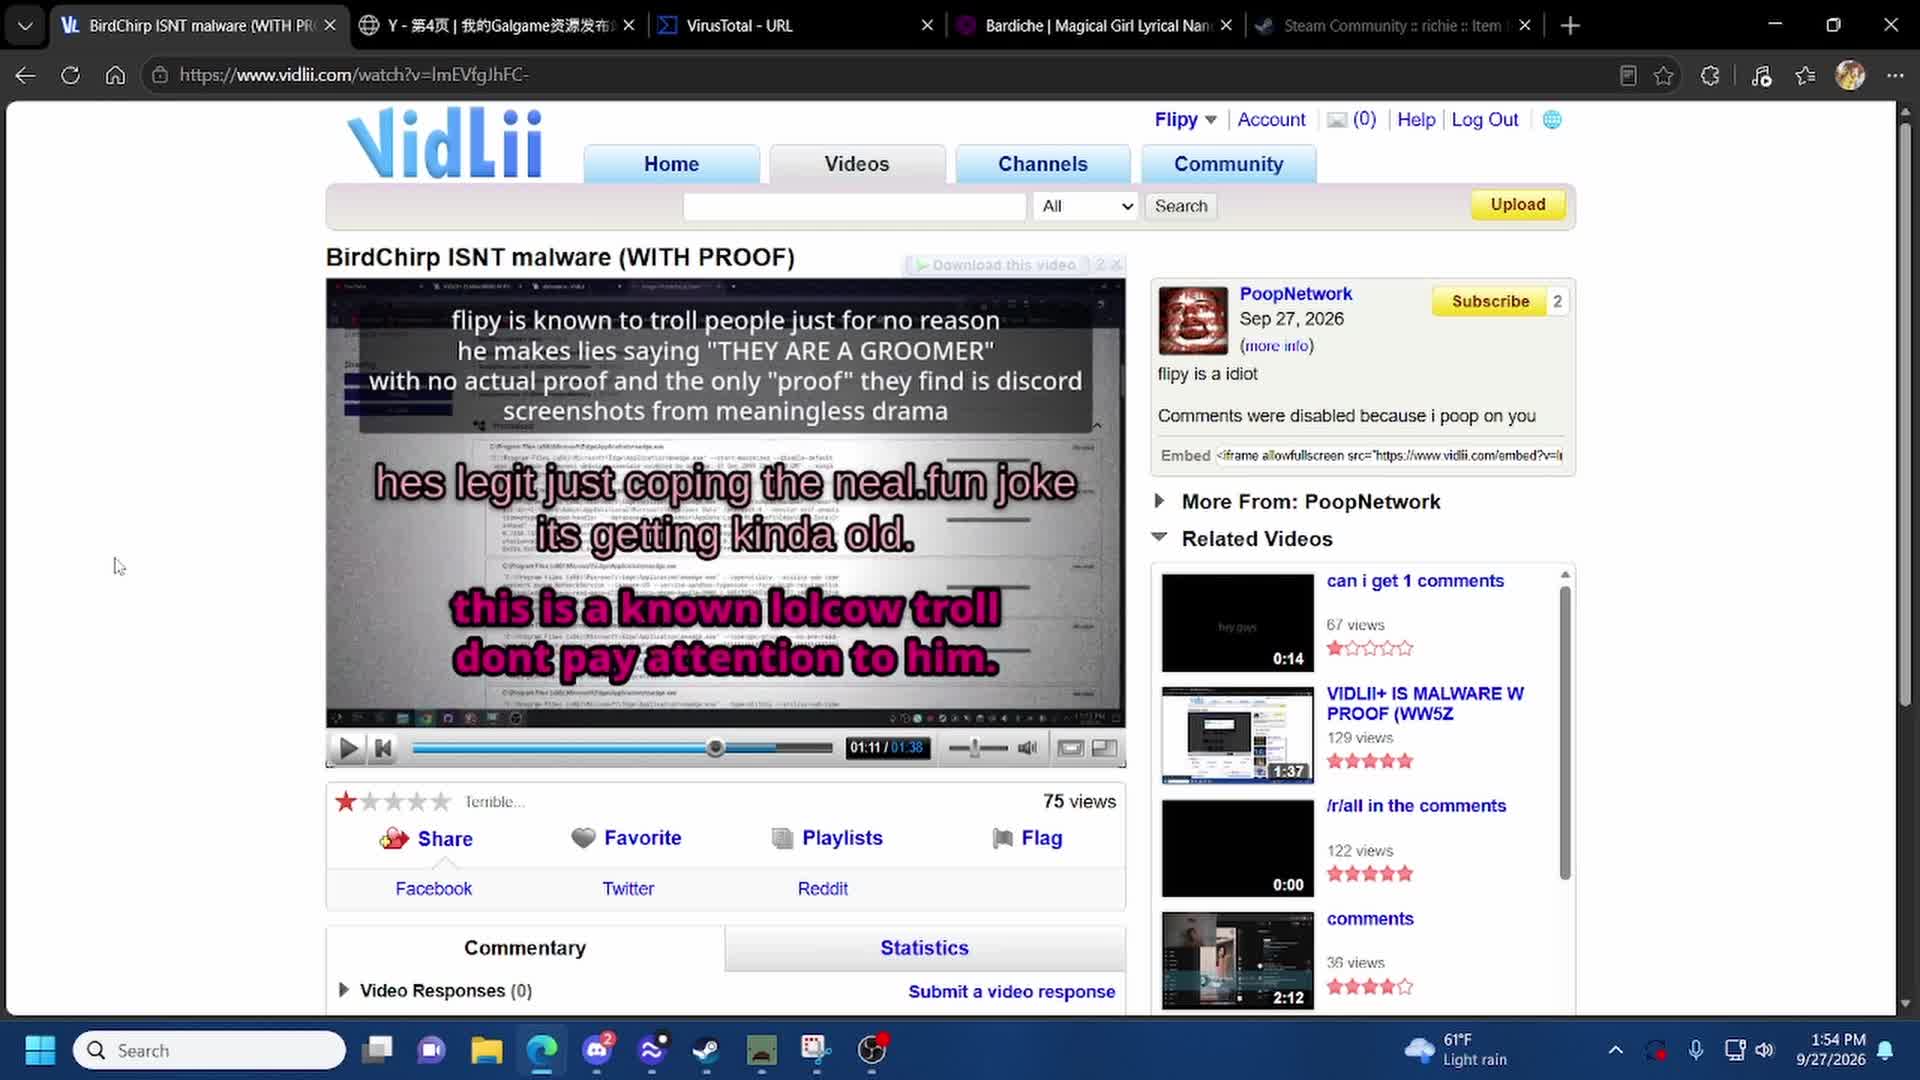Screen dimensions: 1920x1080
Task: Adjust the player volume slider
Action: click(977, 748)
